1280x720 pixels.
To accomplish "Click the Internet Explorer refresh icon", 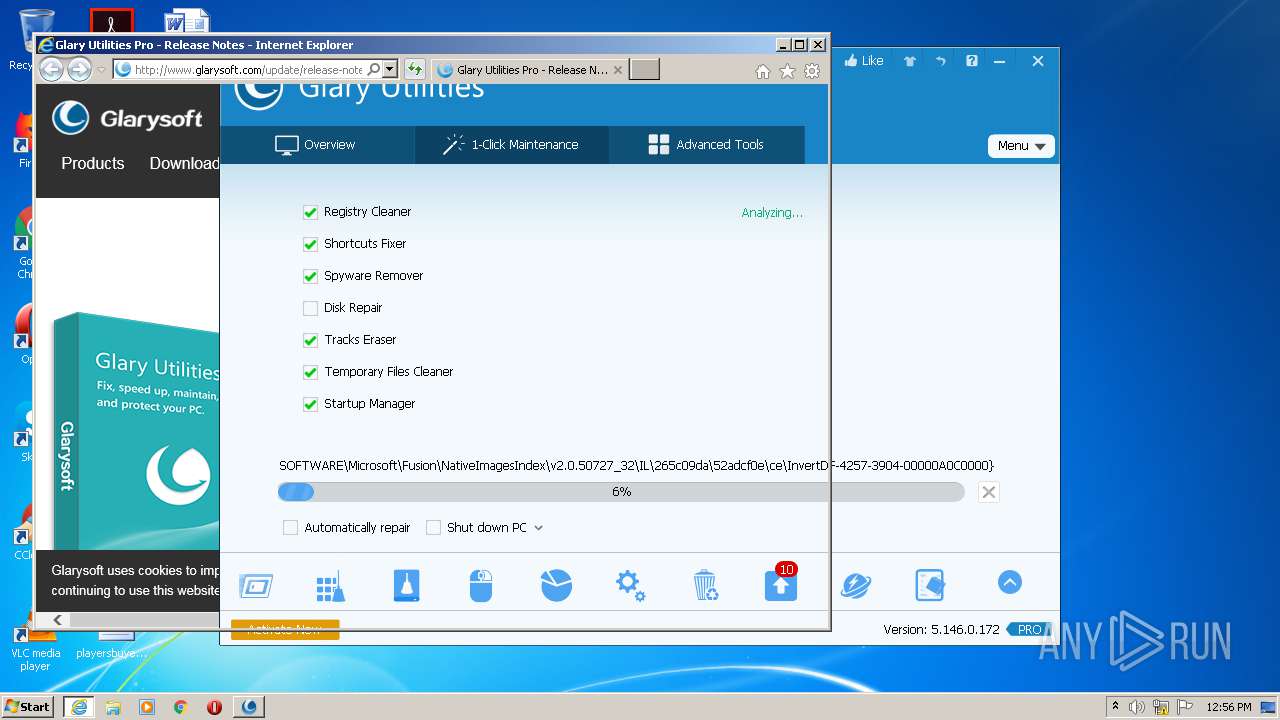I will coord(415,69).
